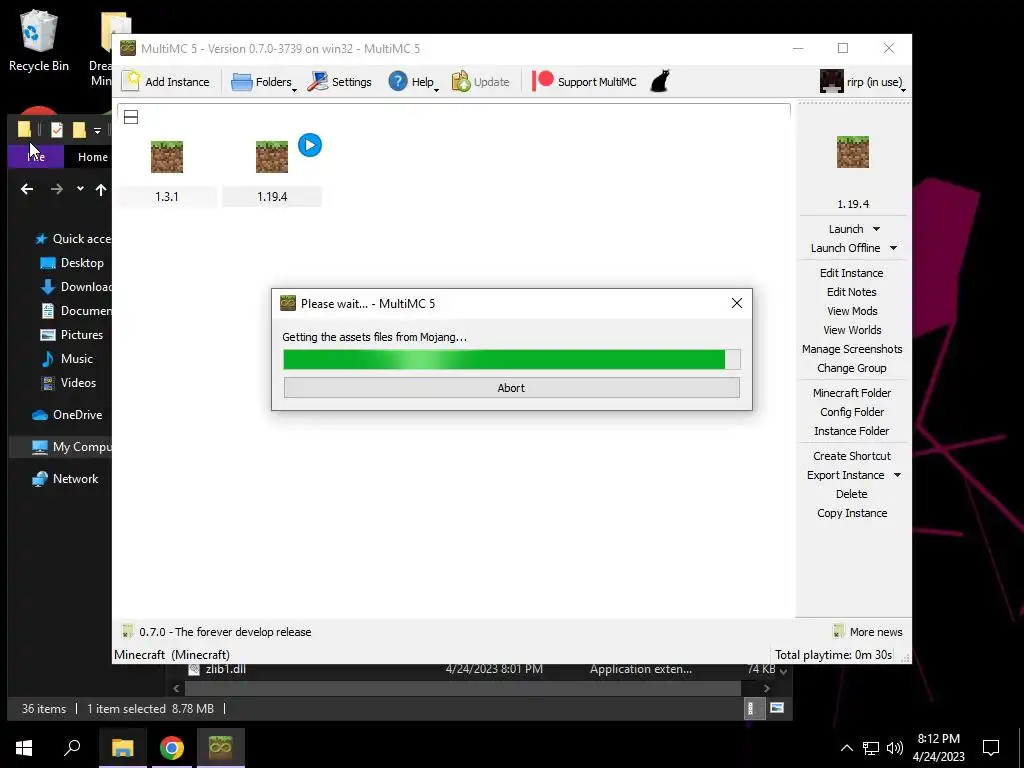1024x768 pixels.
Task: Click Export Instance
Action: 845,475
